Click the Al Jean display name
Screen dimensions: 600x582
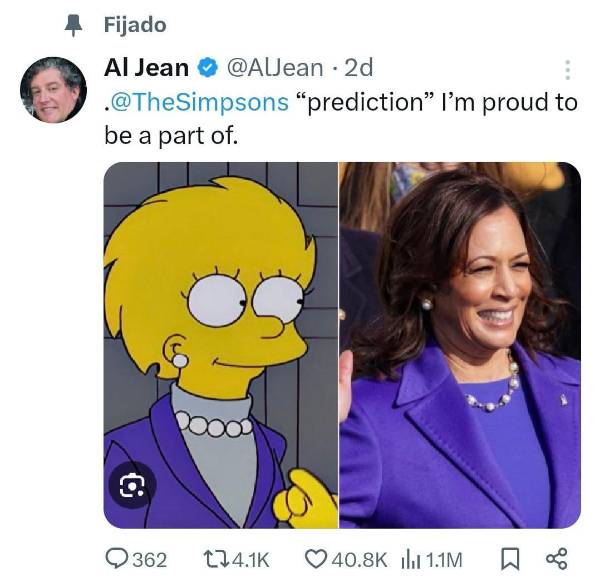coord(146,68)
